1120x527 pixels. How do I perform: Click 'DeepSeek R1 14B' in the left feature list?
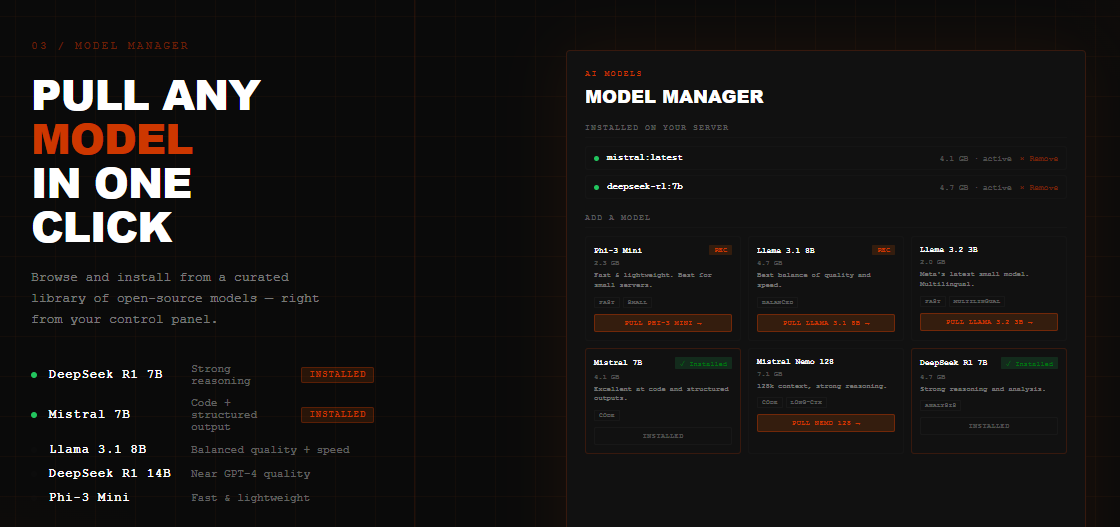pyautogui.click(x=109, y=473)
